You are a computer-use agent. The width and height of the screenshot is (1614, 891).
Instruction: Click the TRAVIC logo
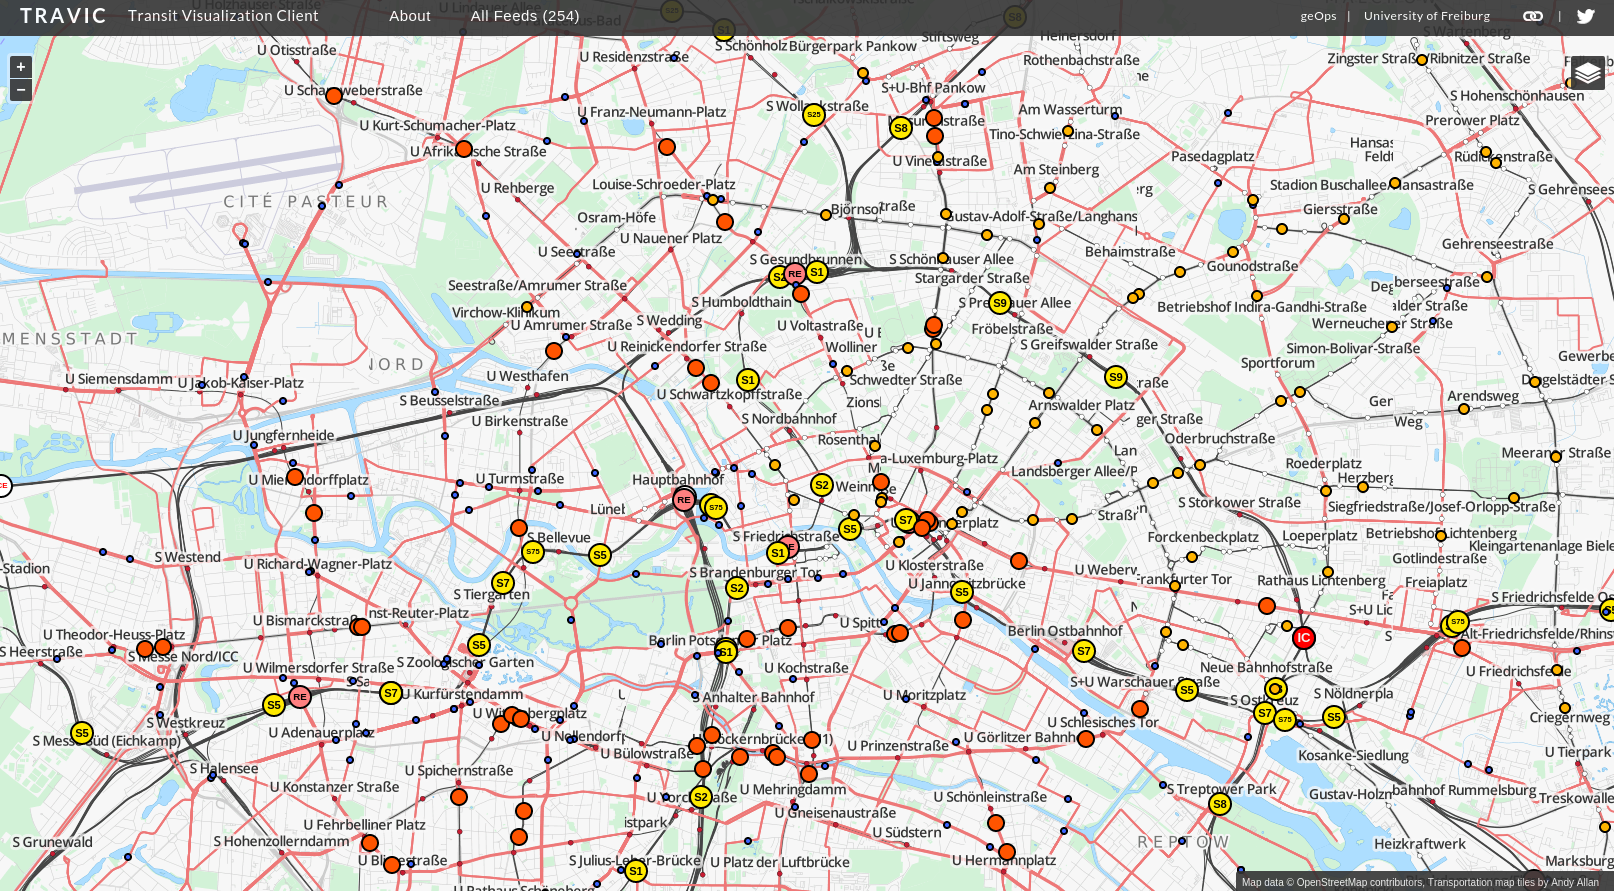click(x=63, y=16)
